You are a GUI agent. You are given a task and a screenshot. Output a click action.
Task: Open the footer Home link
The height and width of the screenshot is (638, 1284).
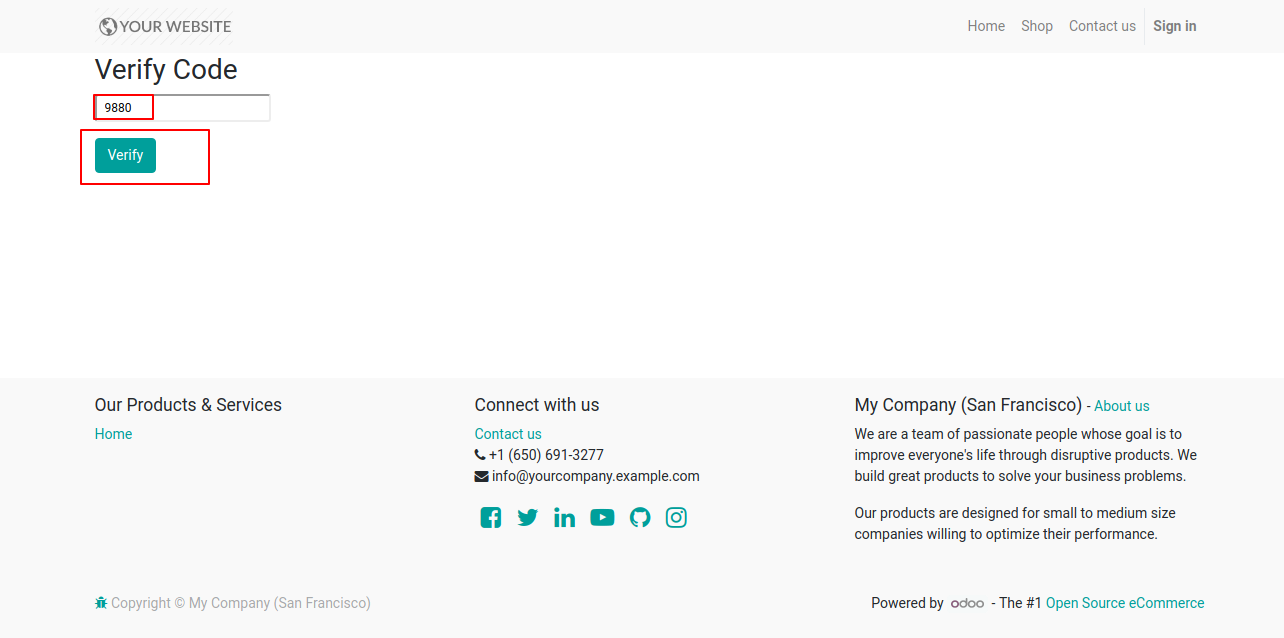[113, 434]
